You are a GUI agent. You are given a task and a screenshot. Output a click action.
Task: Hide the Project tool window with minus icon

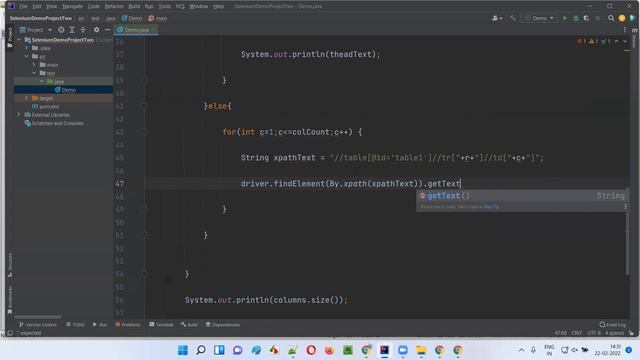[x=107, y=30]
